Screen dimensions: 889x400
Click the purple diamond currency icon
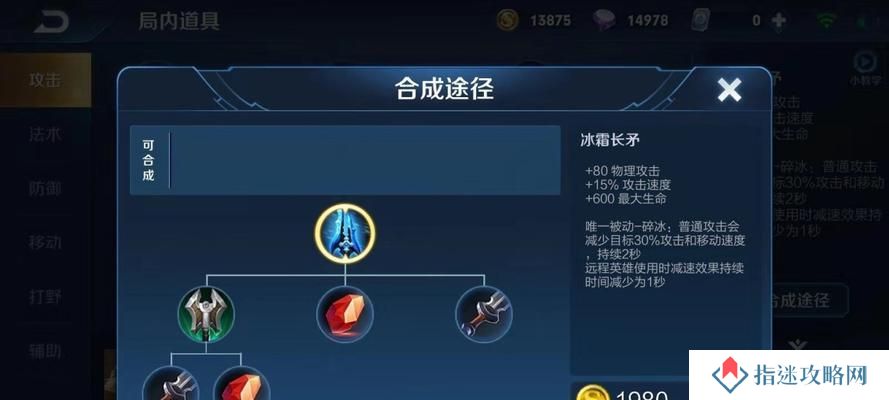pos(604,21)
